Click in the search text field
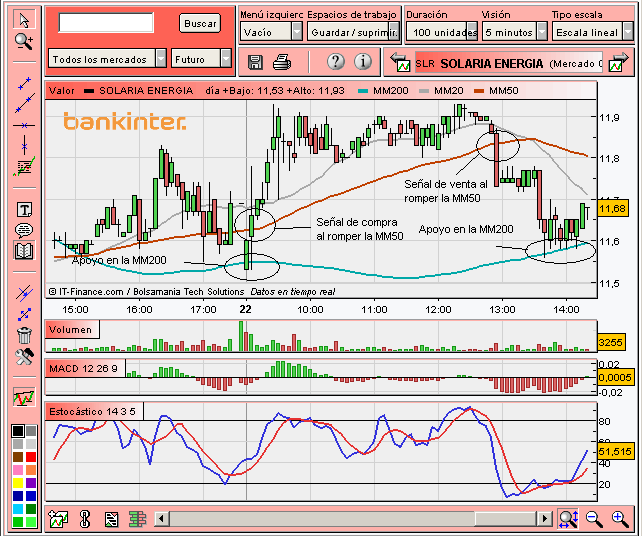Screen dimensions: 642x539 click(106, 23)
